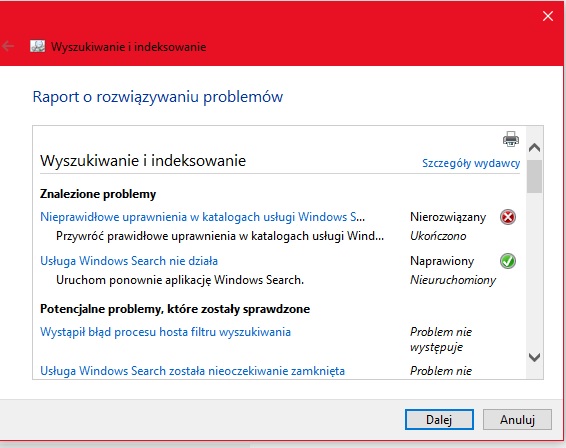The height and width of the screenshot is (448, 566).
Task: Click scrollbar up arrow in report
Action: click(x=534, y=147)
